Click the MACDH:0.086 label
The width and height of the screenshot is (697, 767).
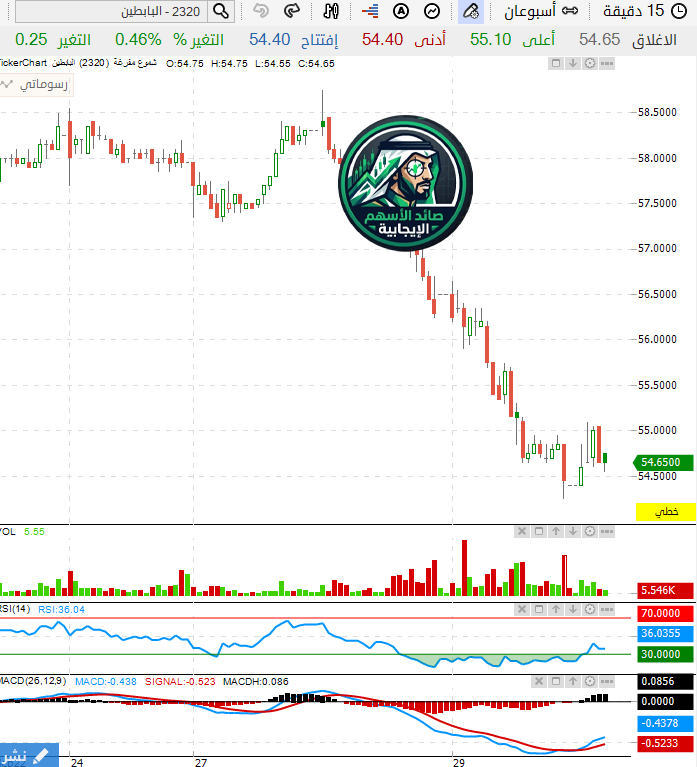(256, 681)
